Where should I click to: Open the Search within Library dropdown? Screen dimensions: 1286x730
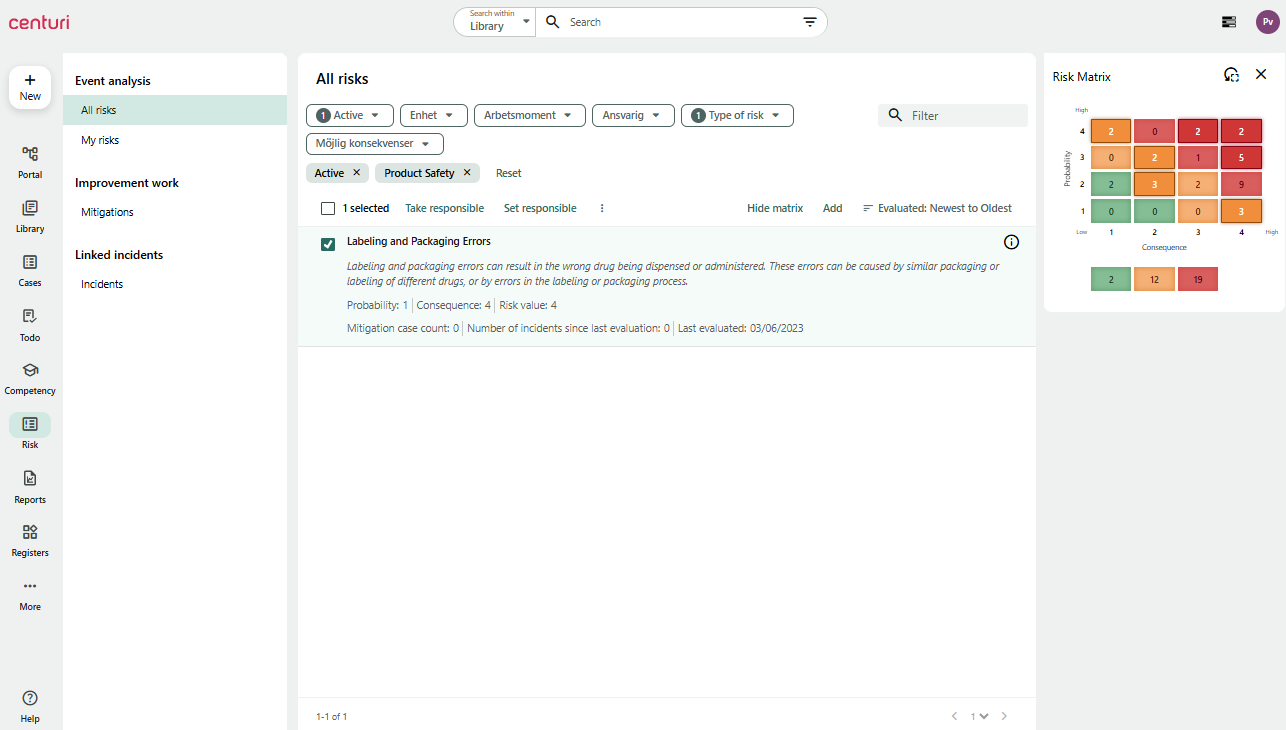pos(495,22)
